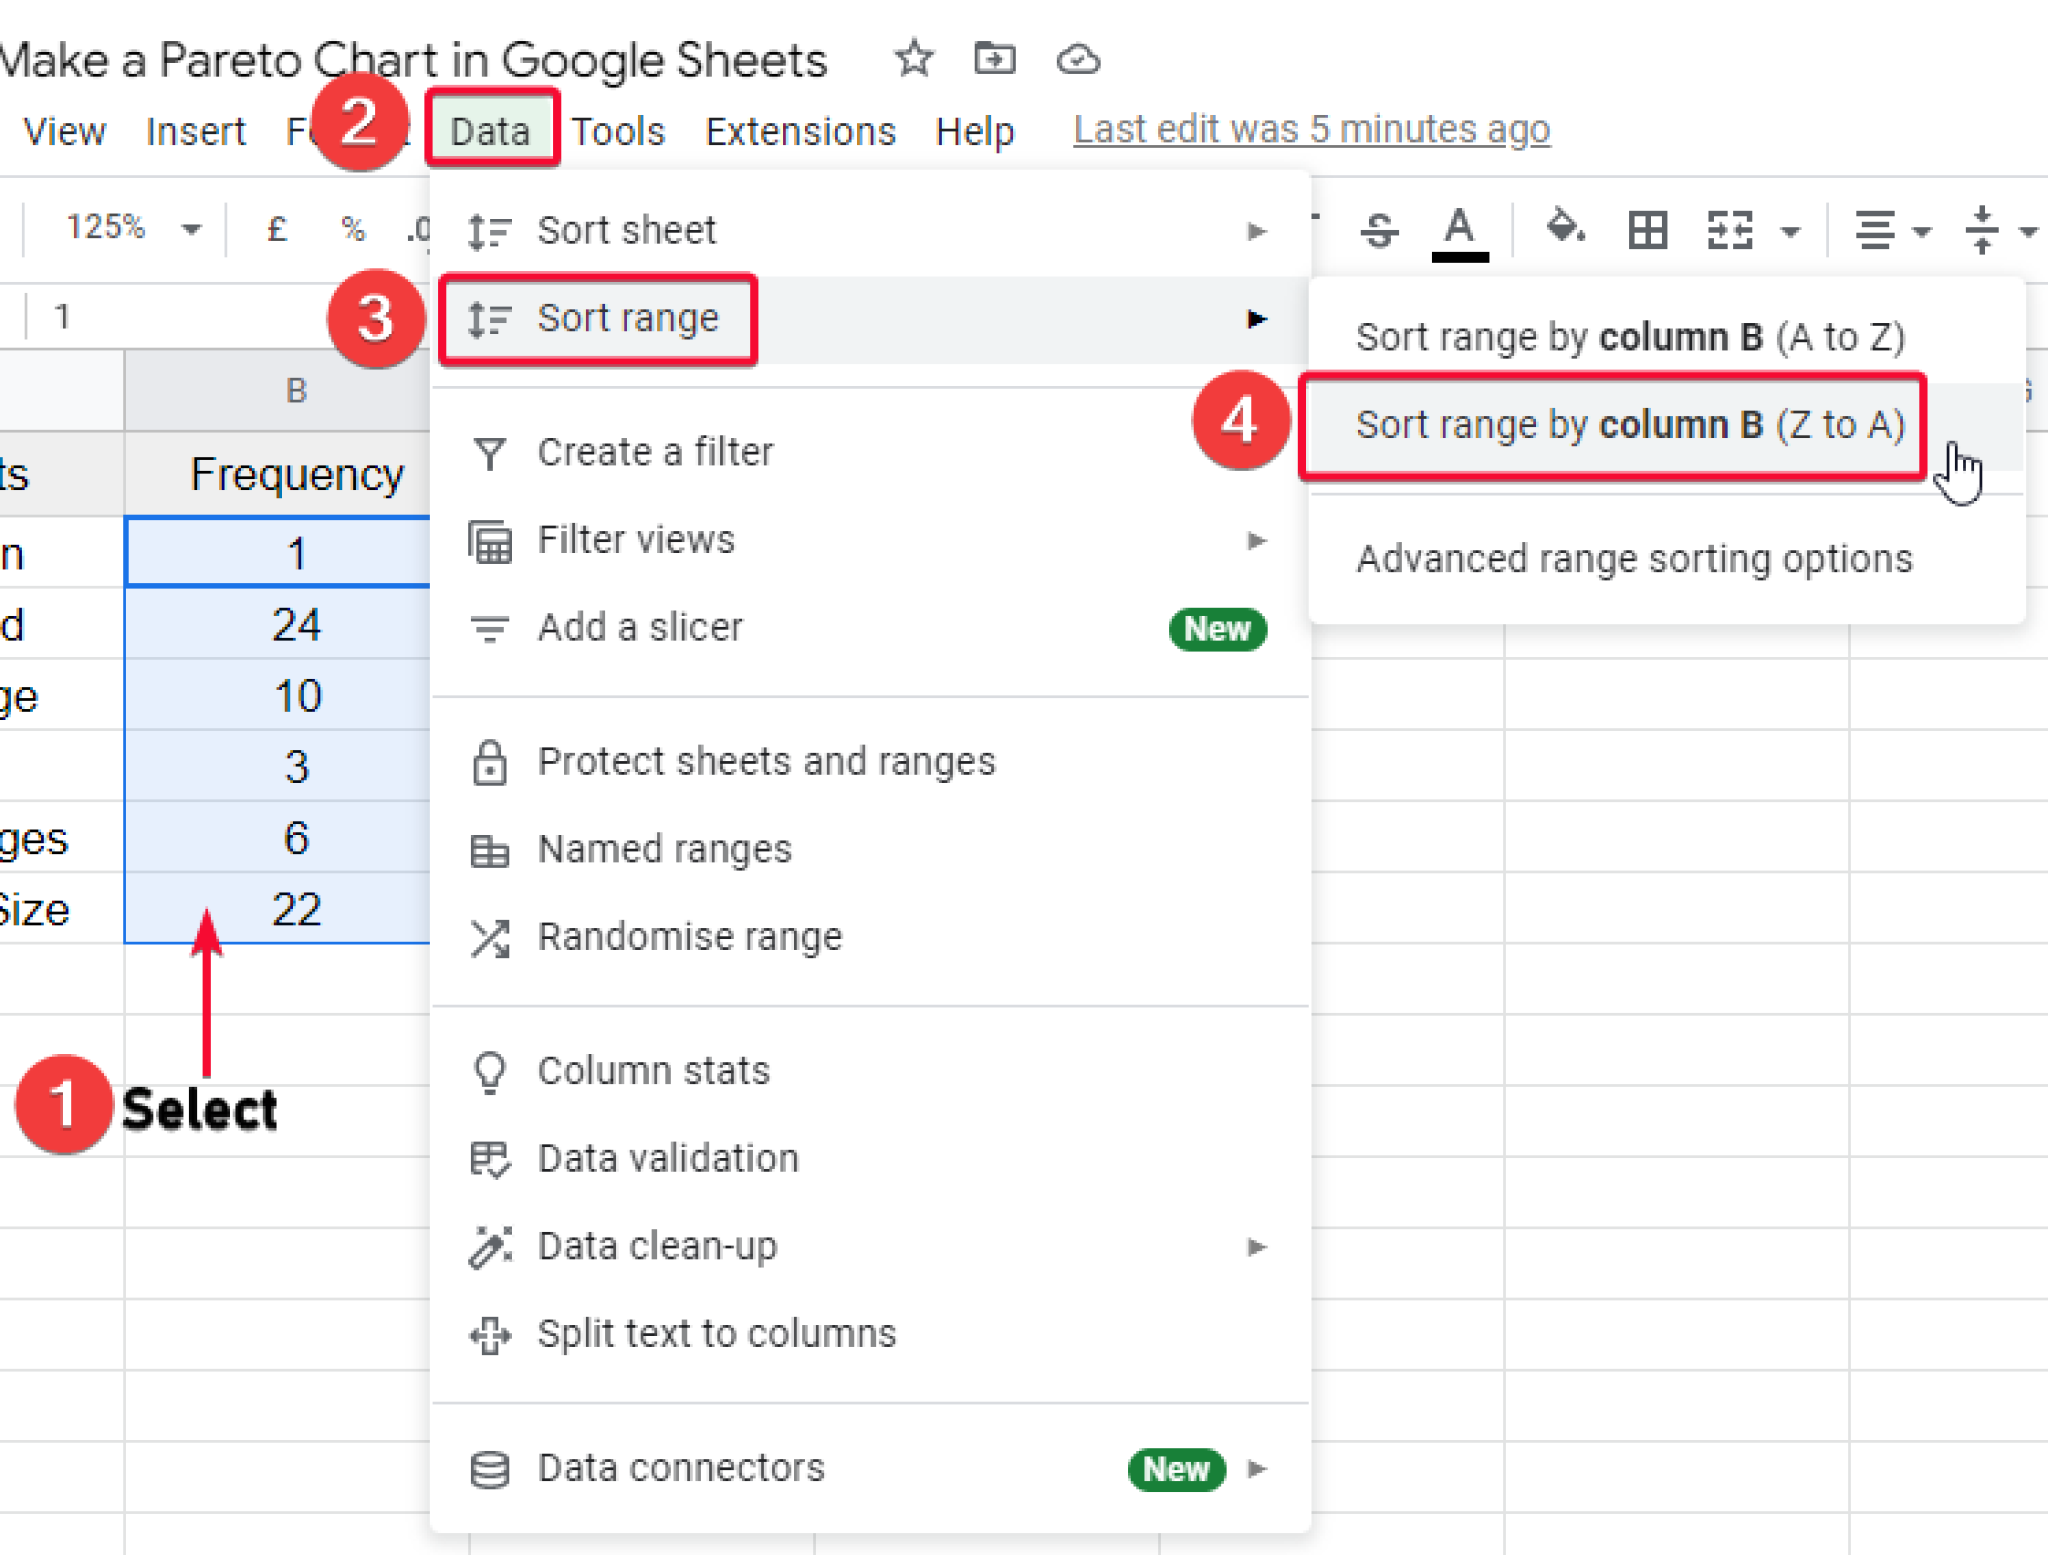The image size is (2048, 1555).
Task: Open the Data menu
Action: pyautogui.click(x=490, y=131)
